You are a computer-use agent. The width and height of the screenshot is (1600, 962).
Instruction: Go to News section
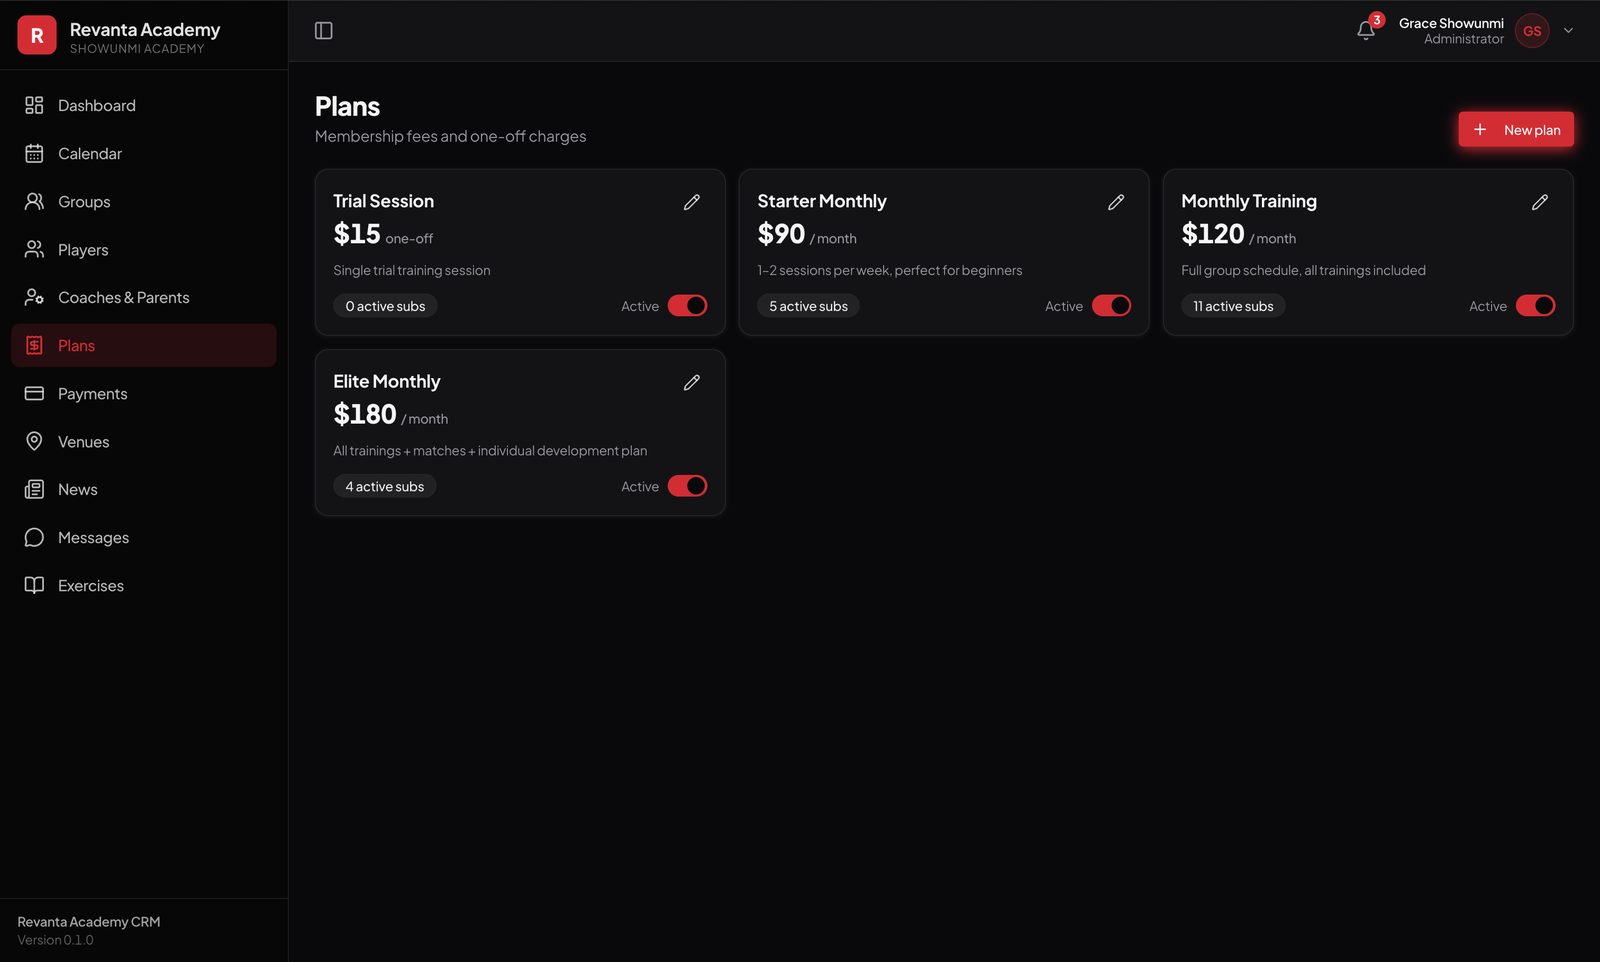tap(144, 489)
